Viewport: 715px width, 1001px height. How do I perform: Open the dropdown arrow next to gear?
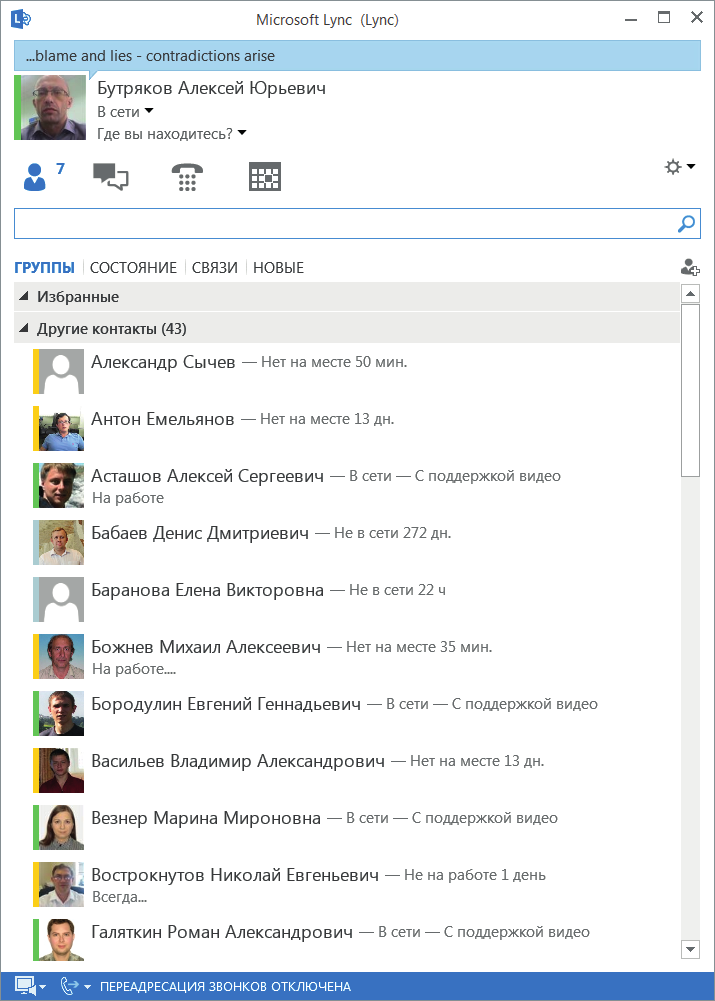tap(691, 167)
